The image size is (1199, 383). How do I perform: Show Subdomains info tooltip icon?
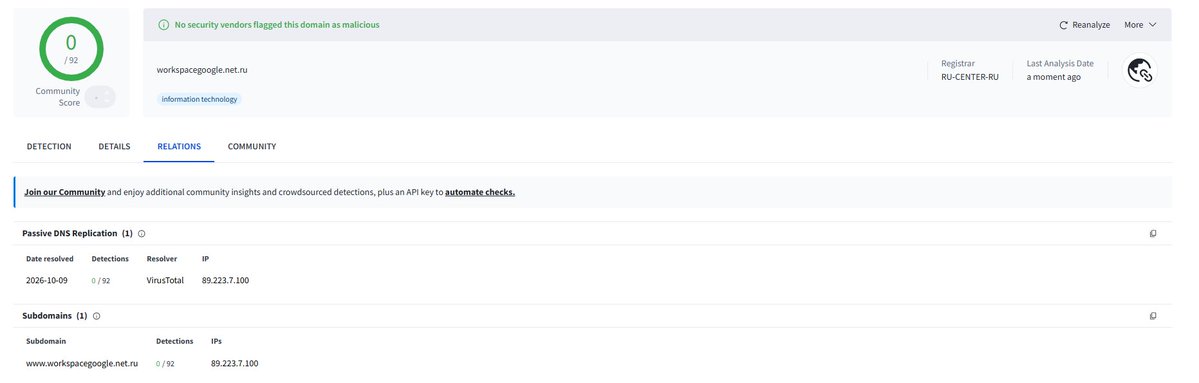(96, 316)
